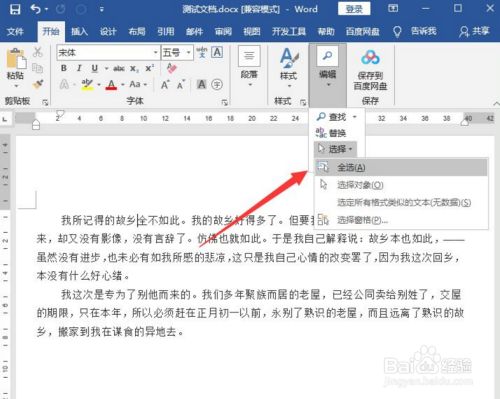
Task: Click the 共享 Share button
Action: click(x=474, y=31)
